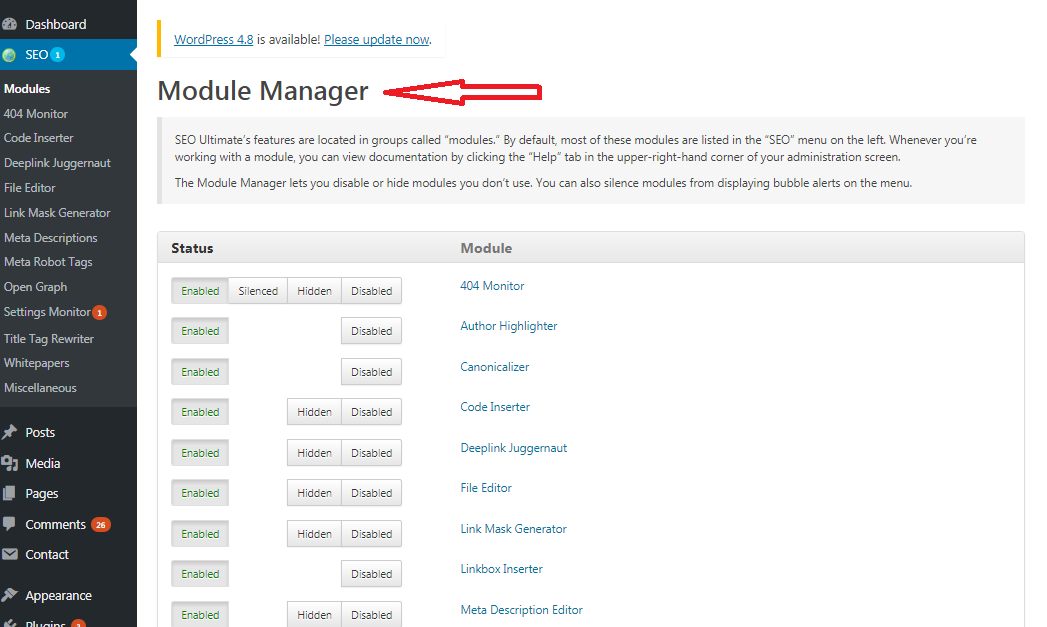Hide the Deeplink Juggernaut module

315,453
